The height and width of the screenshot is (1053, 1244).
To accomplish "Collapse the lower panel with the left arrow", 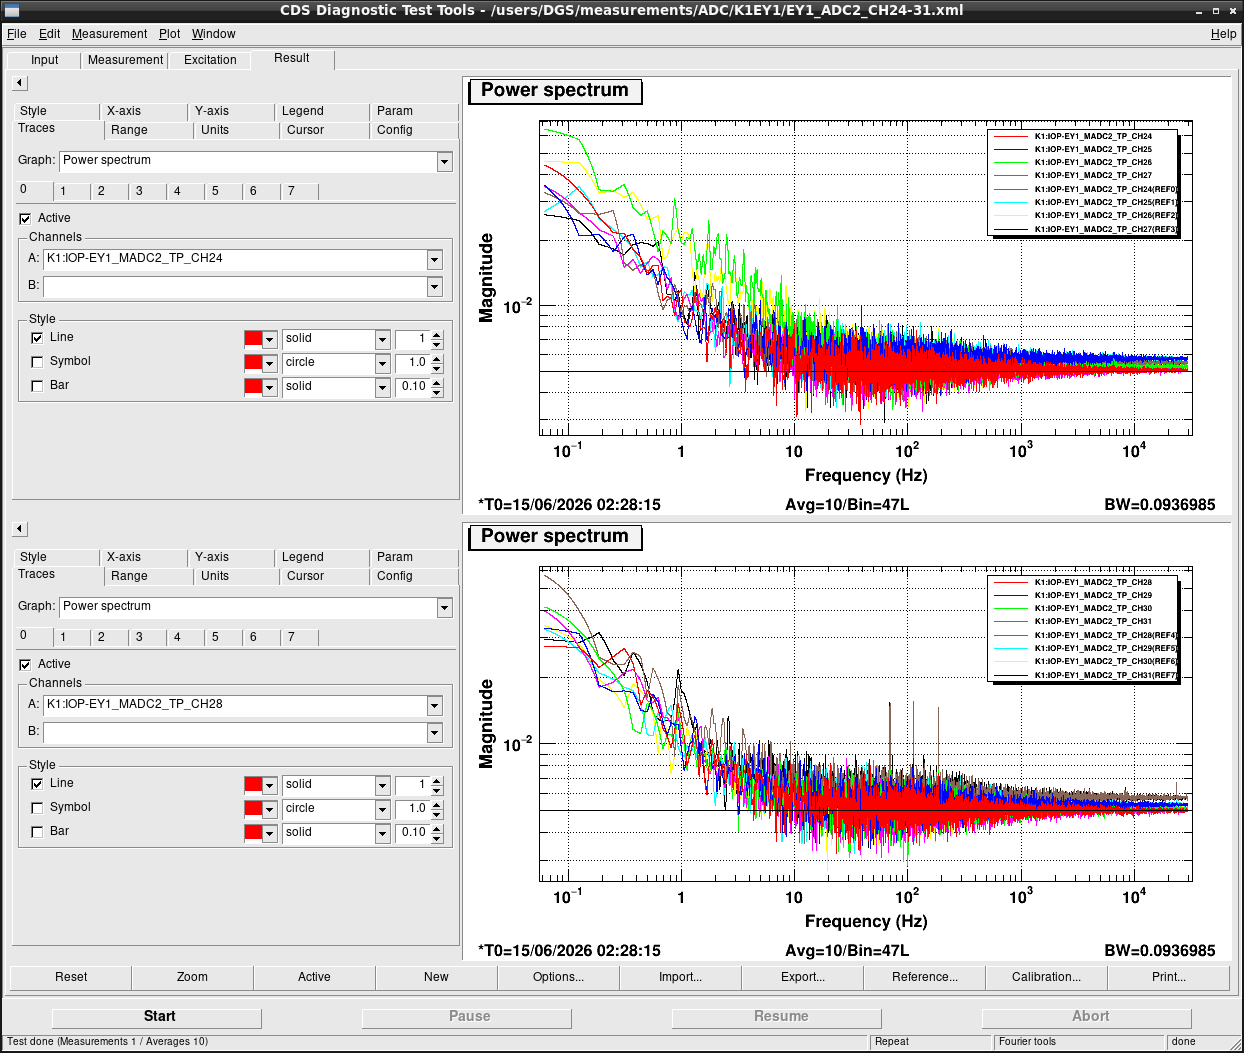I will pos(20,529).
